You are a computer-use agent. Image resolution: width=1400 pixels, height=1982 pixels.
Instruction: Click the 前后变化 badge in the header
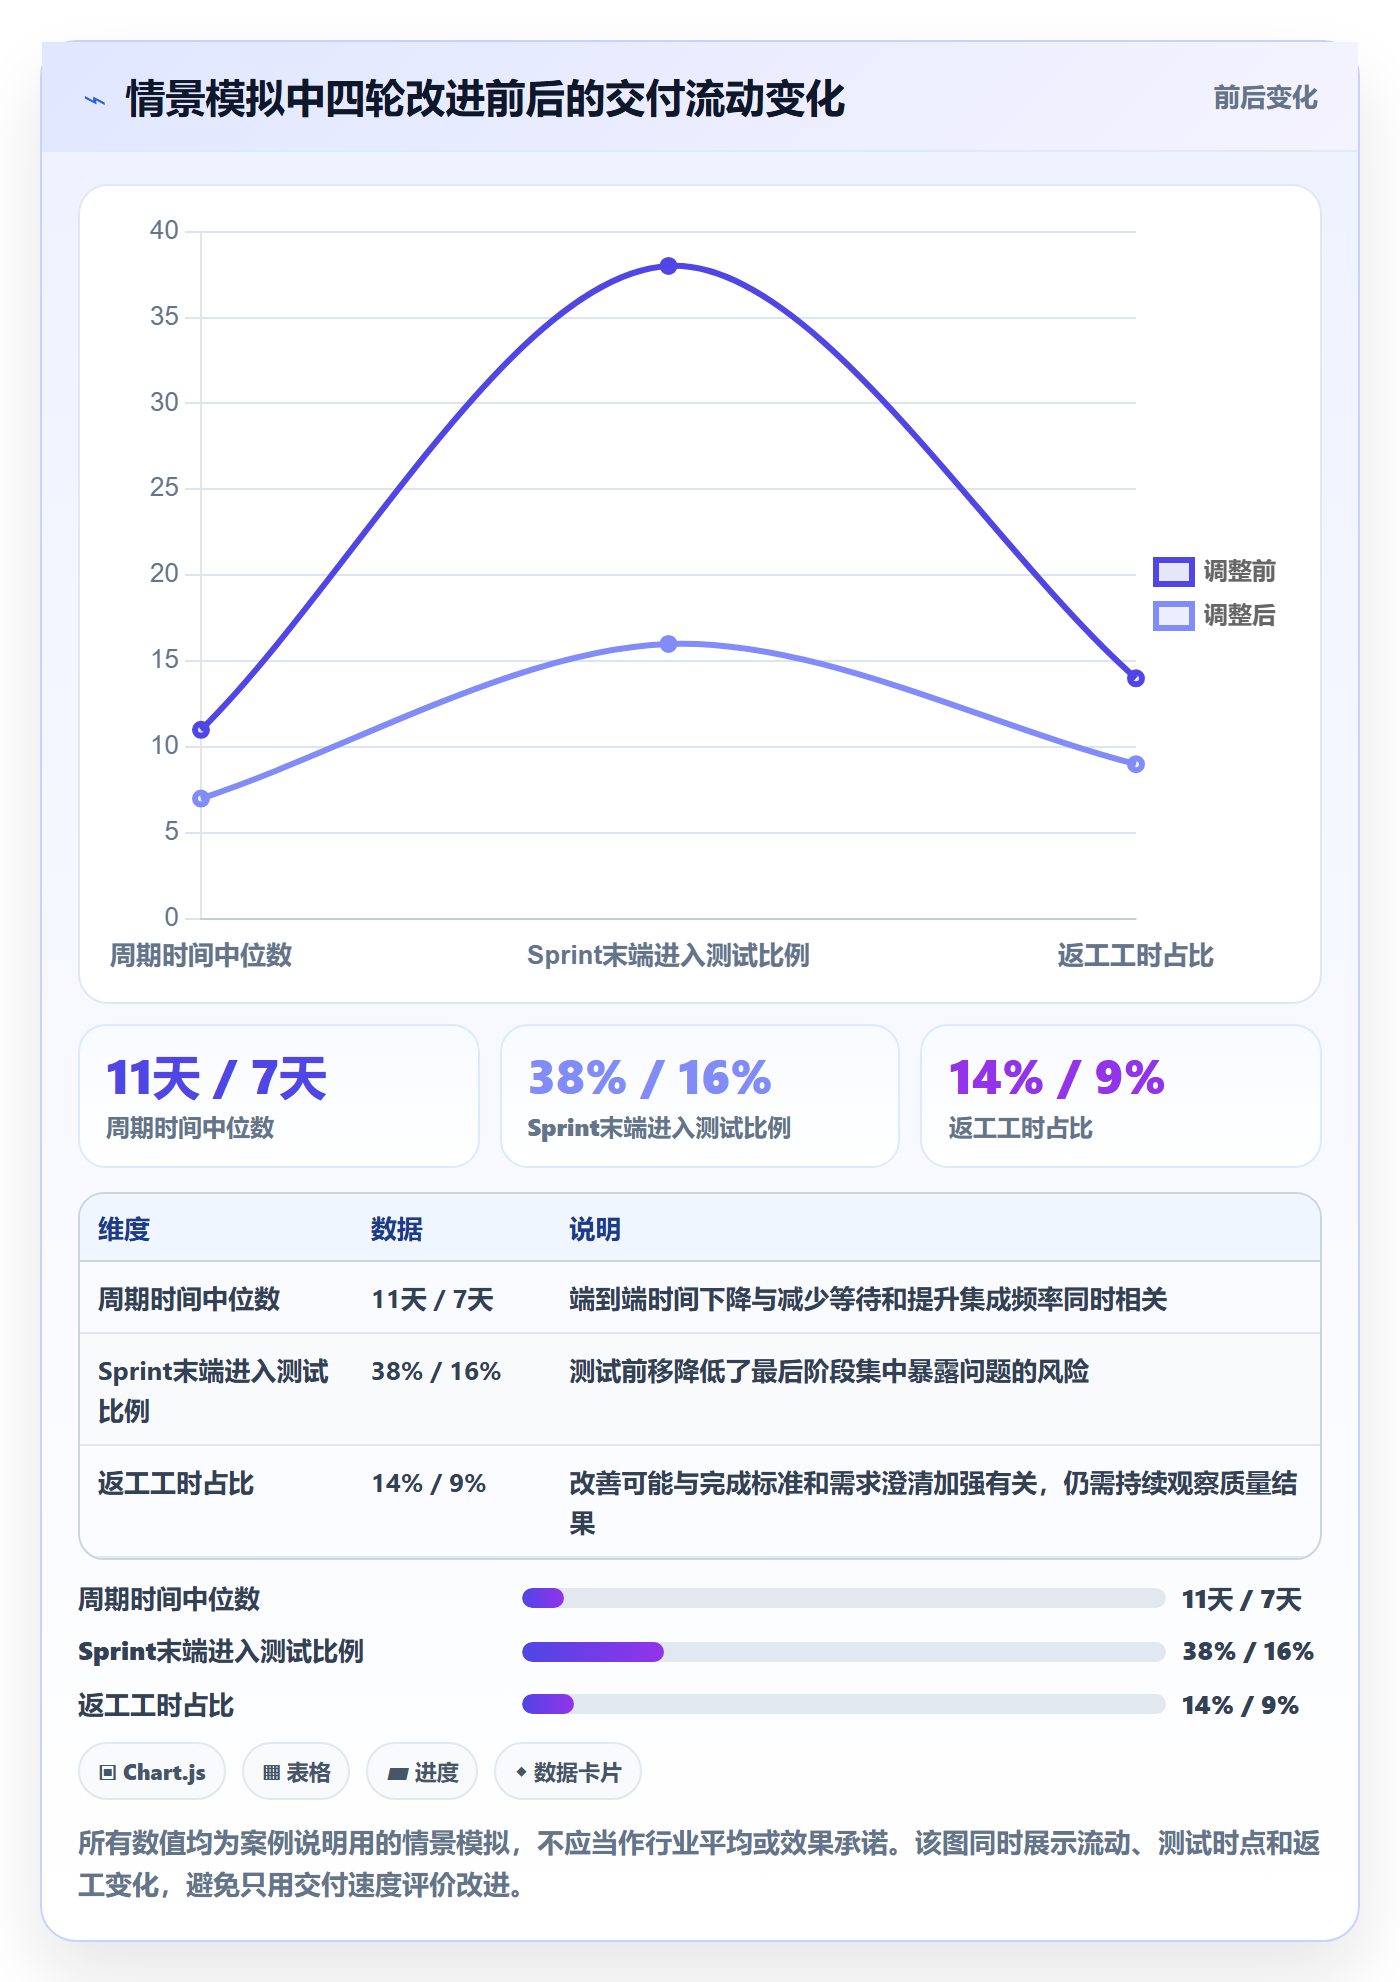1265,98
